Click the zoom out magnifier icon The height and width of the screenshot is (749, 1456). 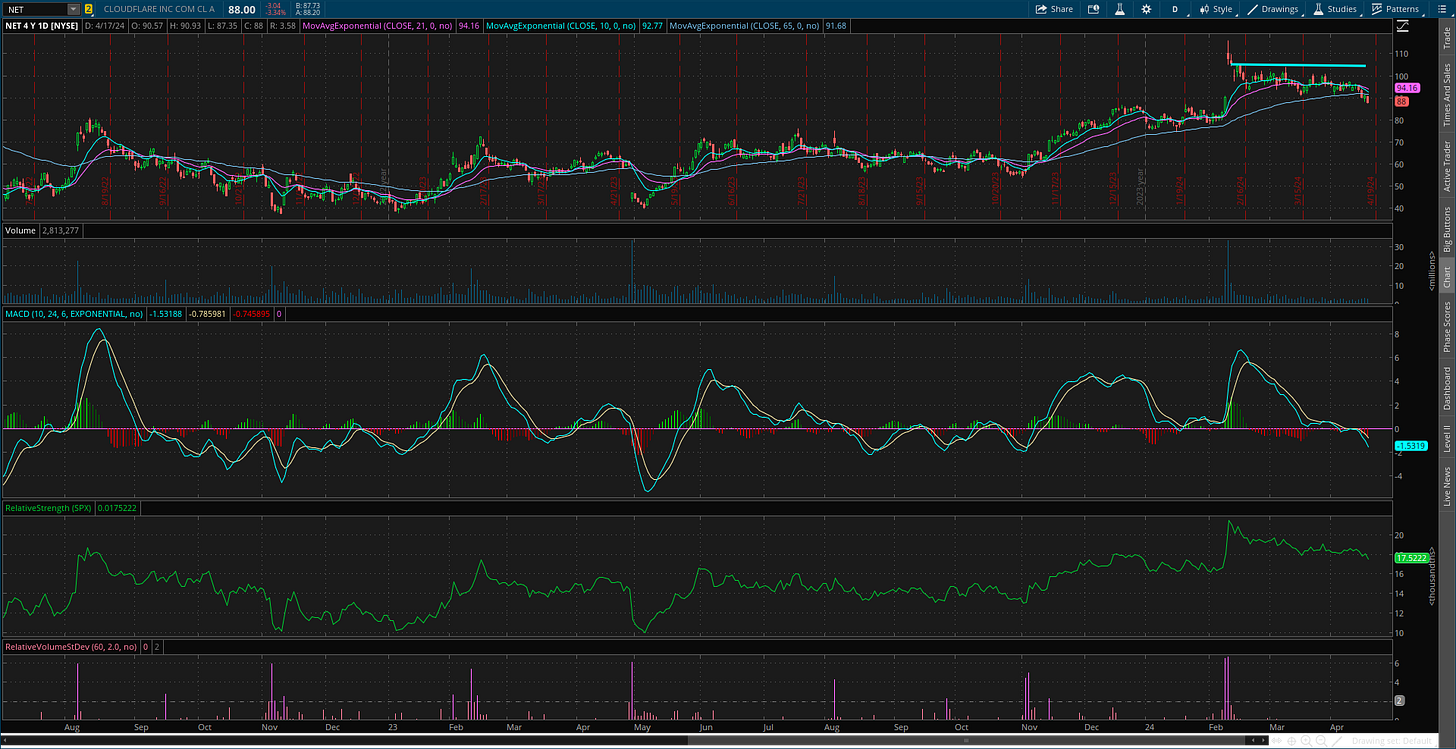point(1321,741)
